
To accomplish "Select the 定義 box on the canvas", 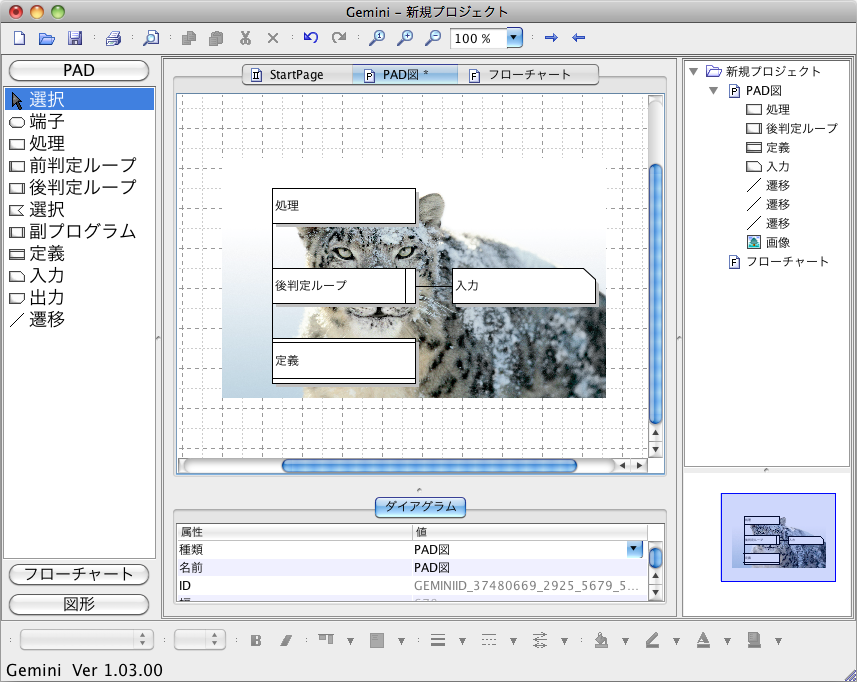I will point(344,361).
